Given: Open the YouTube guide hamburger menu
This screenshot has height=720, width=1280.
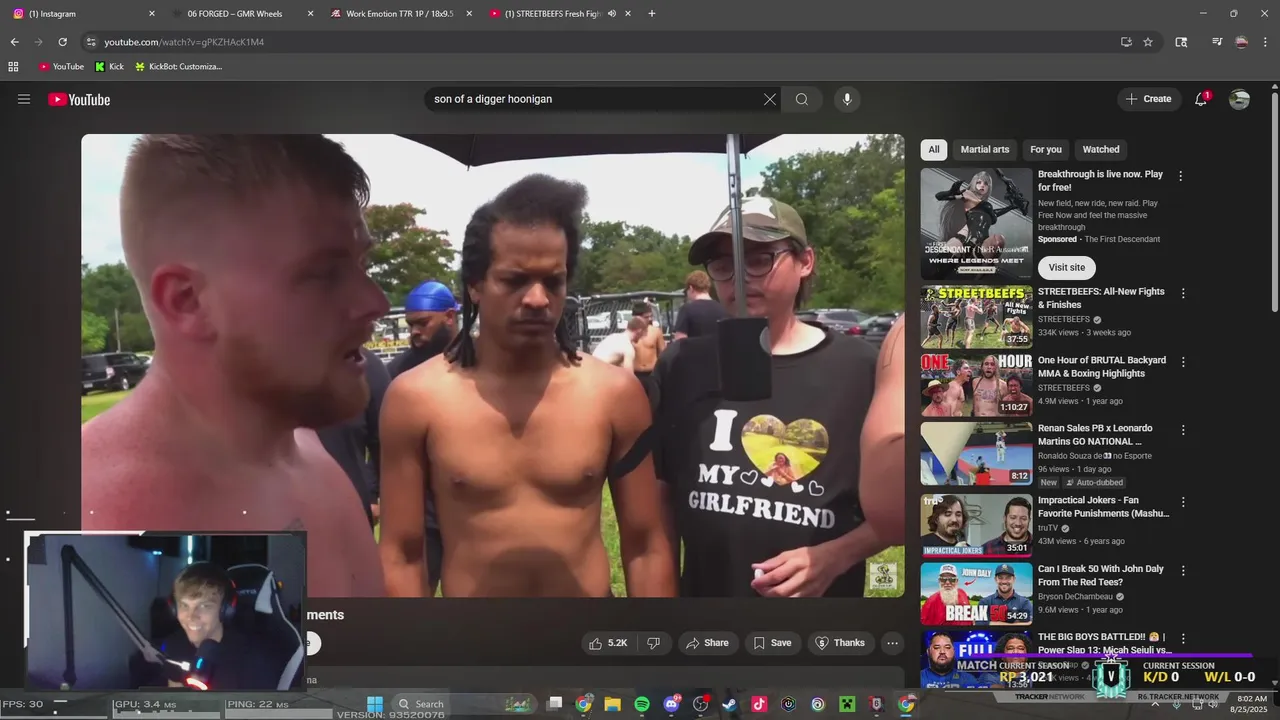Looking at the screenshot, I should (x=24, y=99).
